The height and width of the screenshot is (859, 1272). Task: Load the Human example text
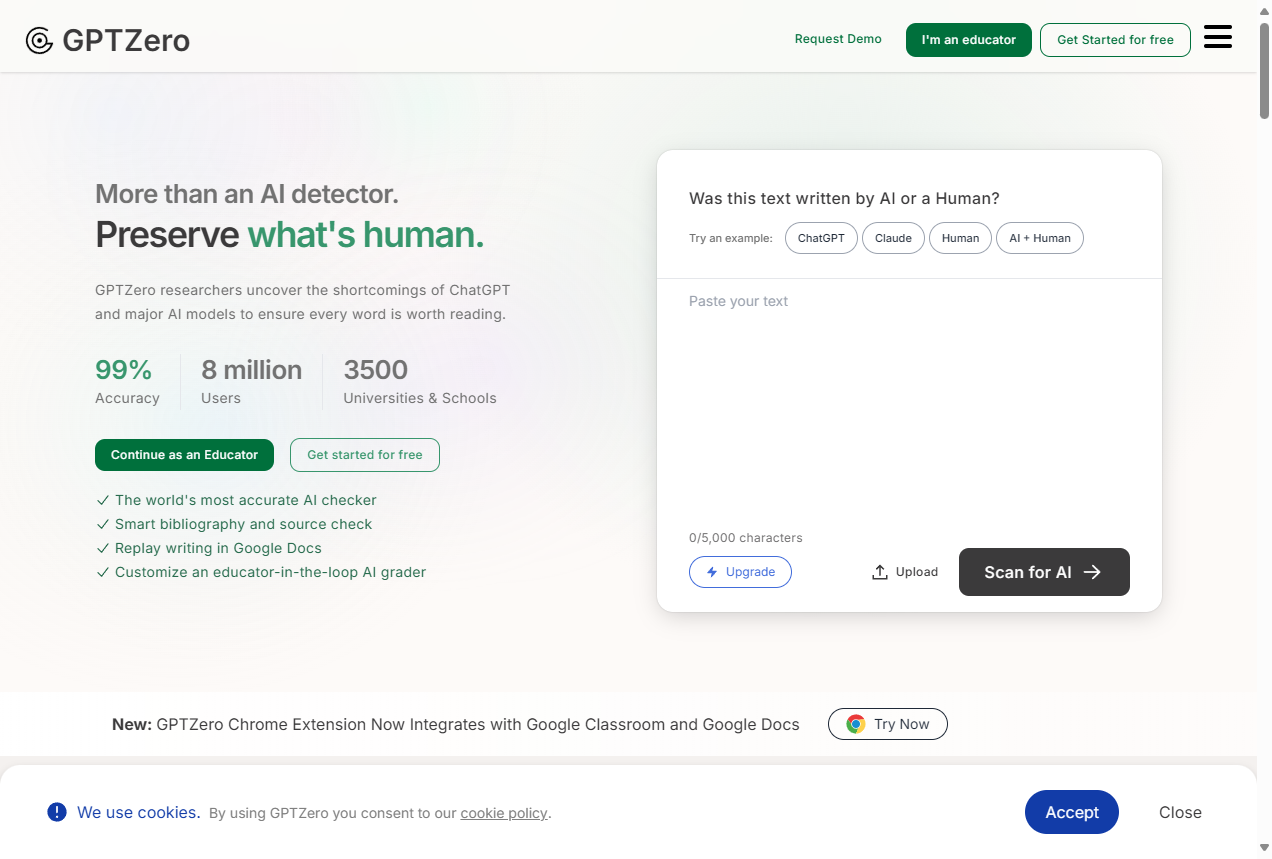point(960,238)
